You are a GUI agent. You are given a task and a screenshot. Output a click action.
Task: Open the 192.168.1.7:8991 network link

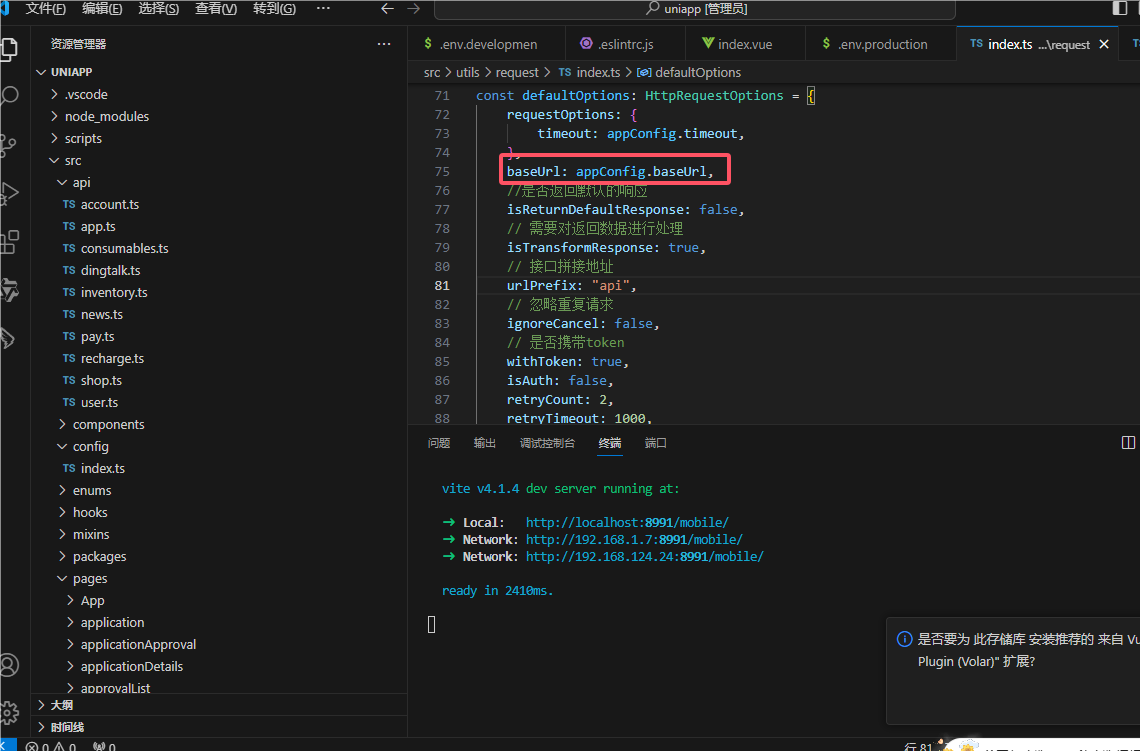[x=634, y=539]
